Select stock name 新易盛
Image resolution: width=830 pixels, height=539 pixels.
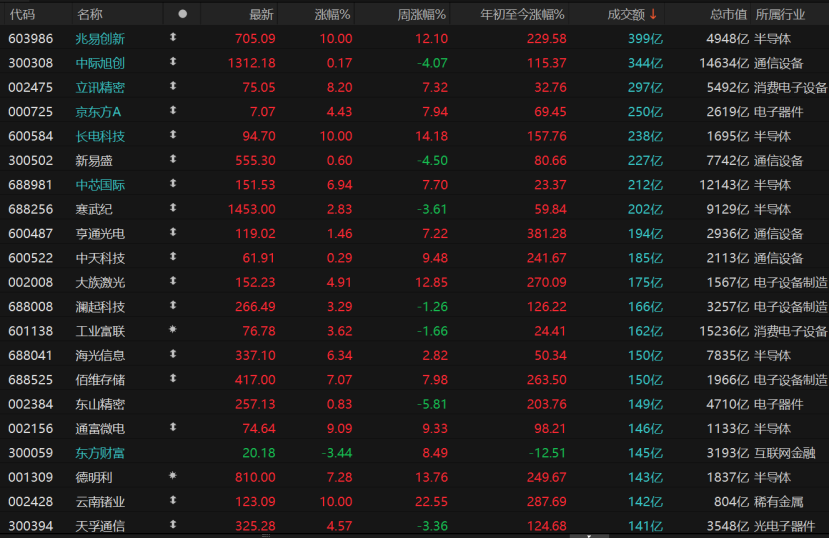point(94,160)
